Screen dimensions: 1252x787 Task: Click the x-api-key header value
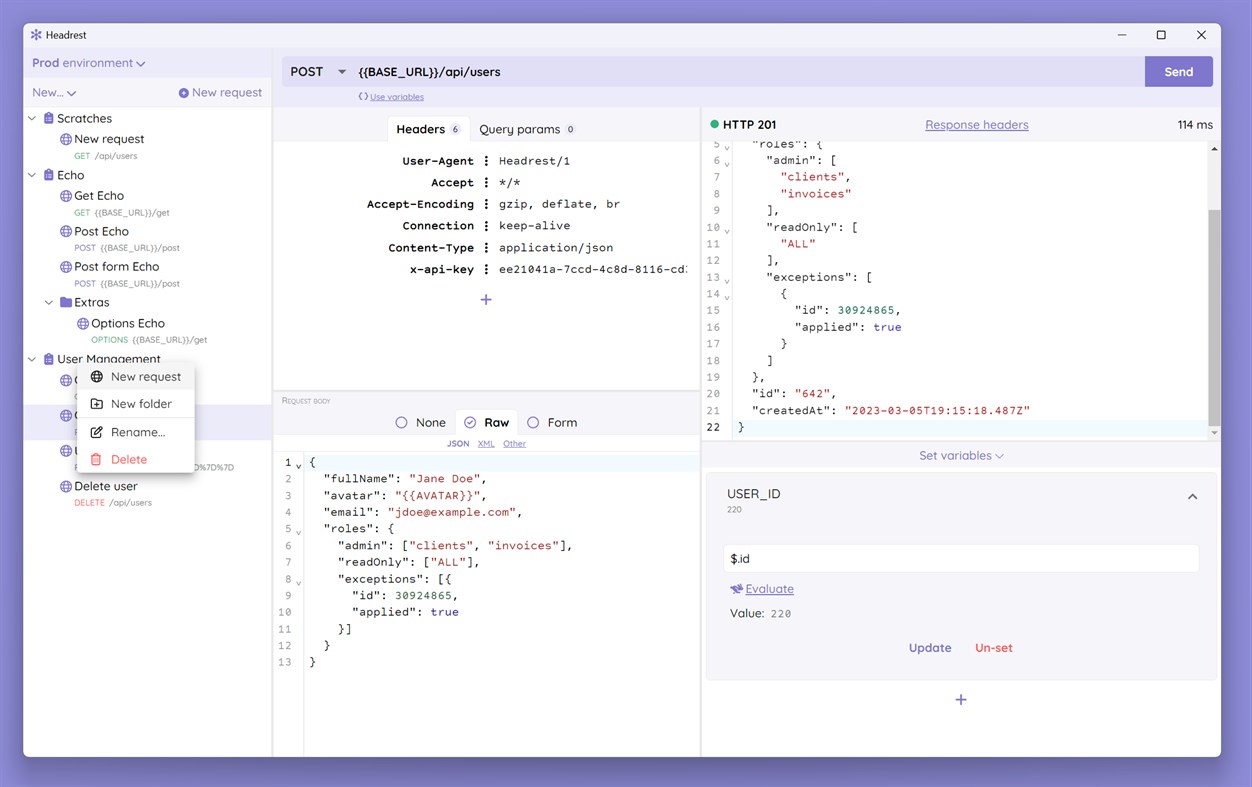pos(593,270)
